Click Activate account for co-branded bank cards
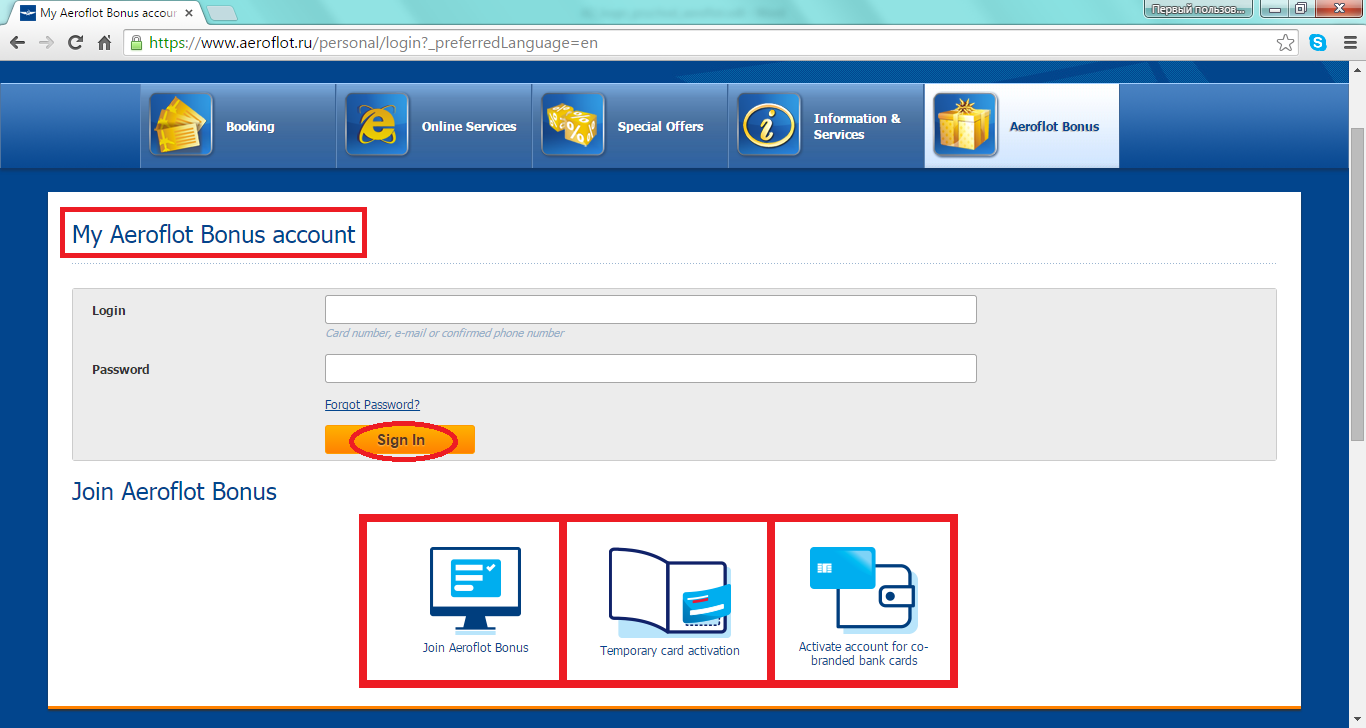 pos(863,654)
